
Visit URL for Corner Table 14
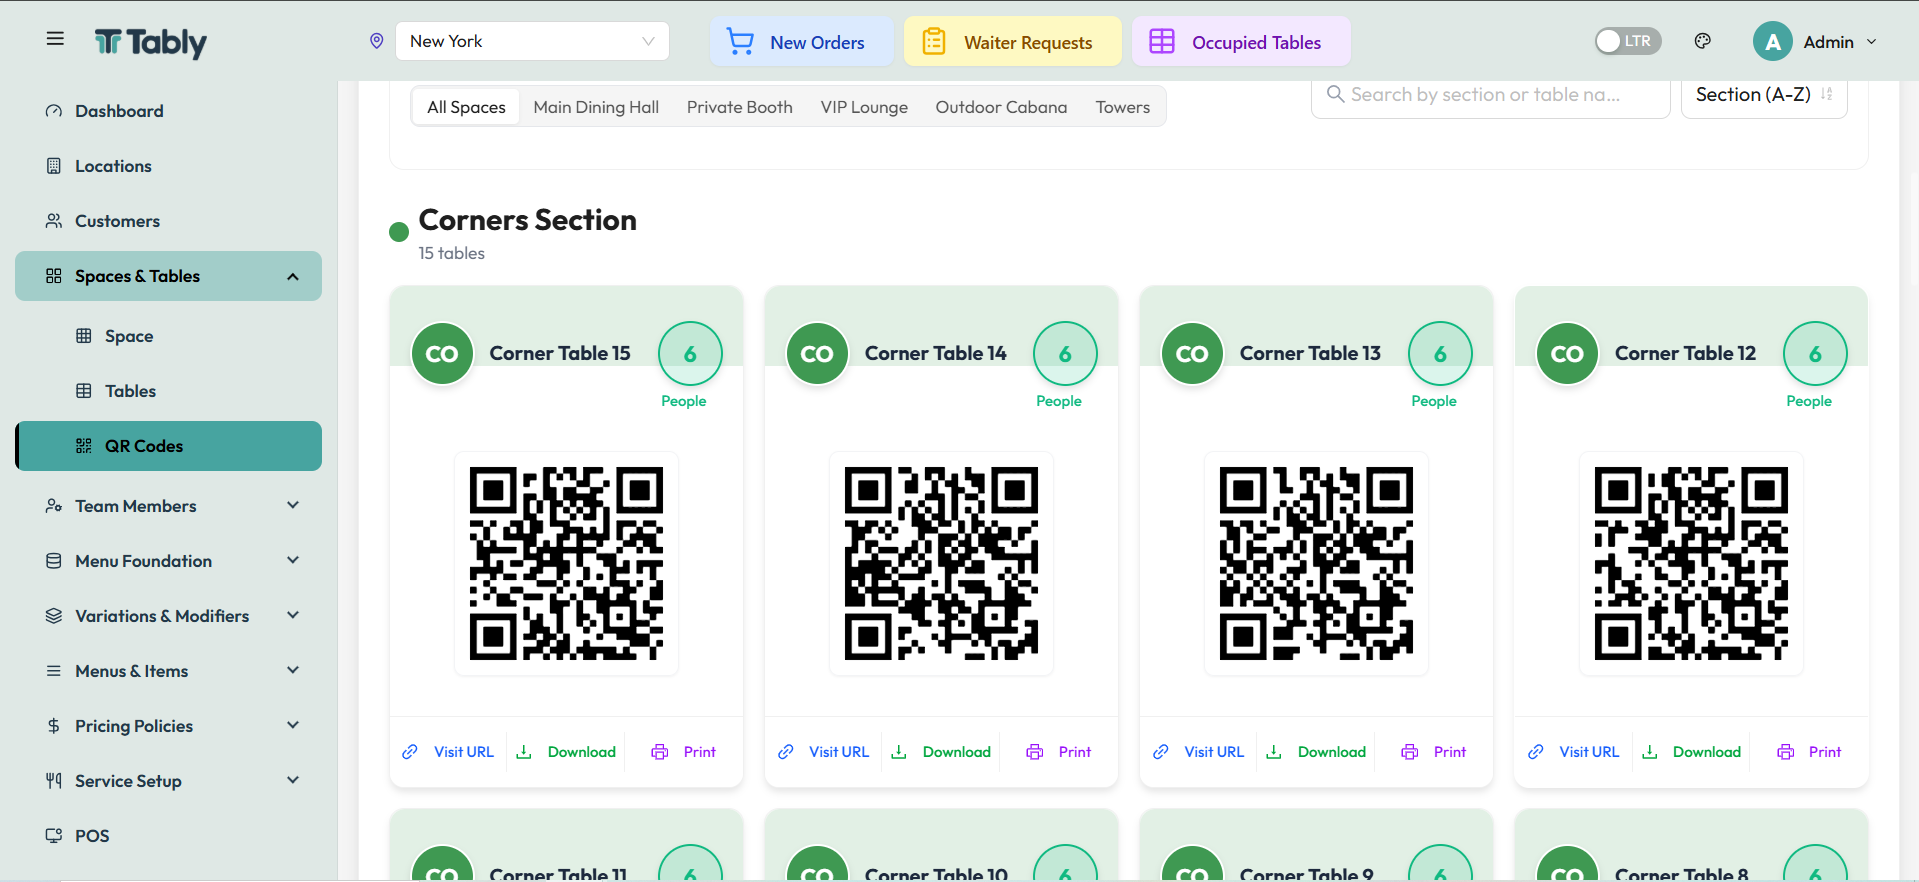pos(824,752)
